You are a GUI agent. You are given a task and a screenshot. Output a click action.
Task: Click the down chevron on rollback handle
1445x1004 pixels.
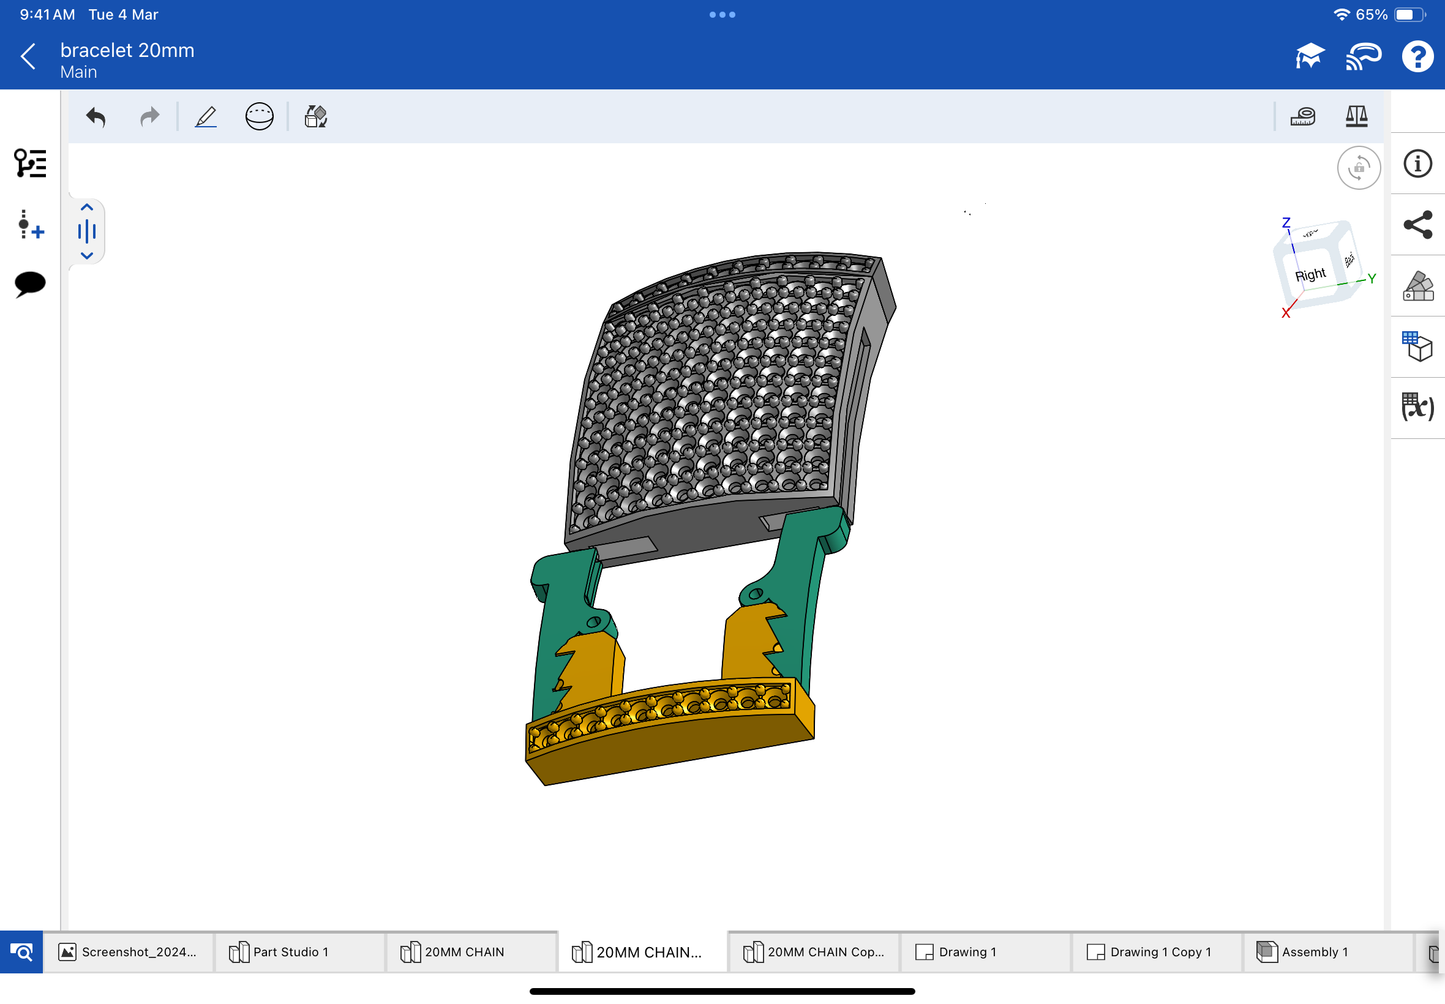[x=87, y=256]
